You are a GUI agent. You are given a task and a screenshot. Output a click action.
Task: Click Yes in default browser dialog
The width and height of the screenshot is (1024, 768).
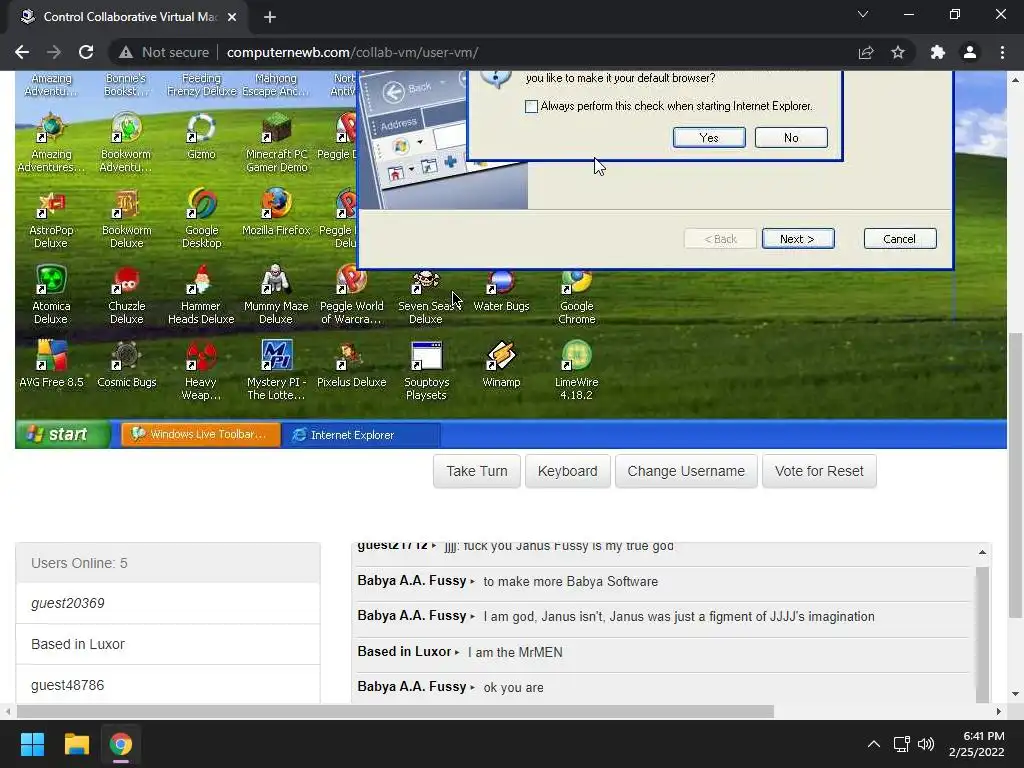(x=709, y=138)
